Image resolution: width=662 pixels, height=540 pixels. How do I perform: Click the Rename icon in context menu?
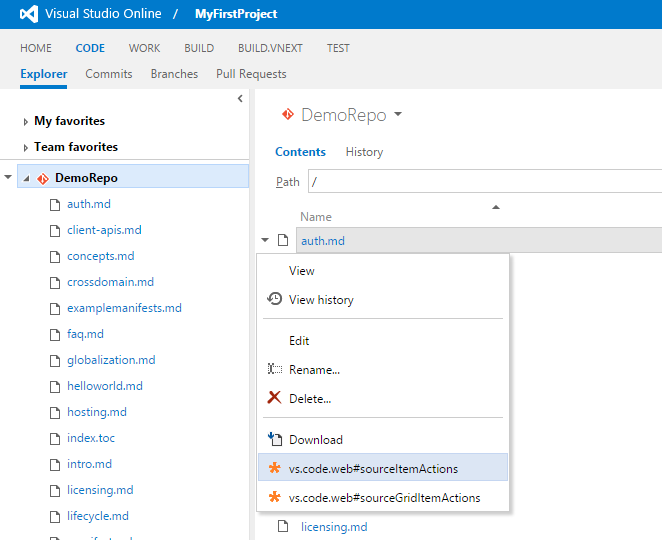(x=274, y=369)
